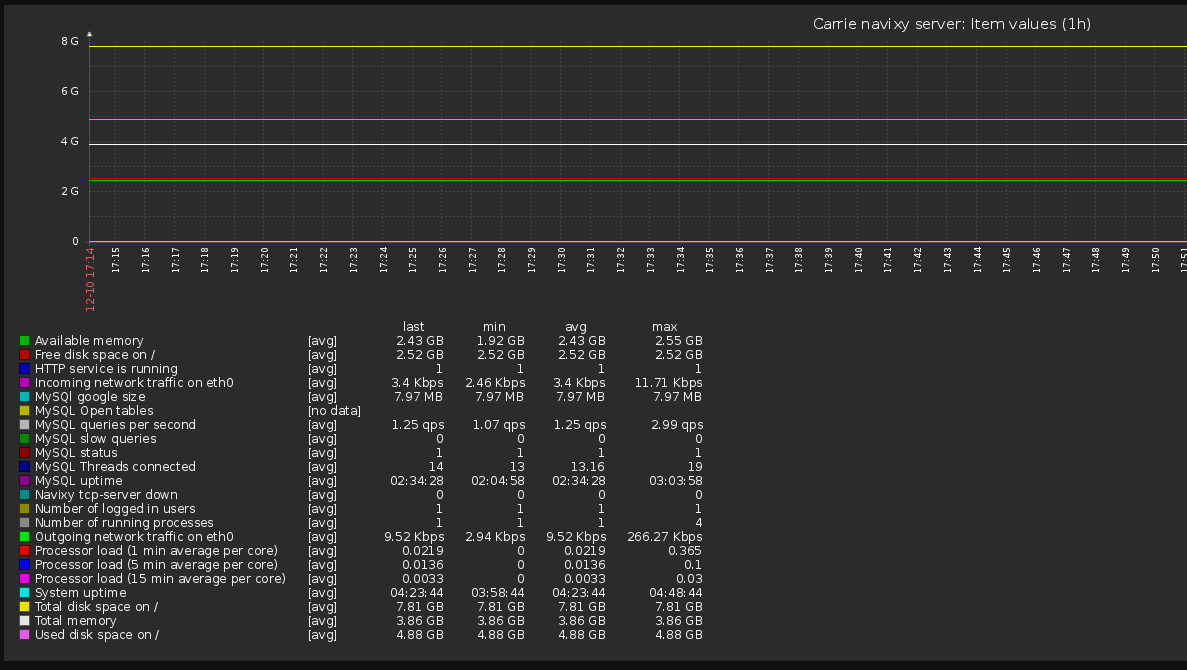Click the Total disk space on / label
The width and height of the screenshot is (1187, 670).
(x=96, y=607)
